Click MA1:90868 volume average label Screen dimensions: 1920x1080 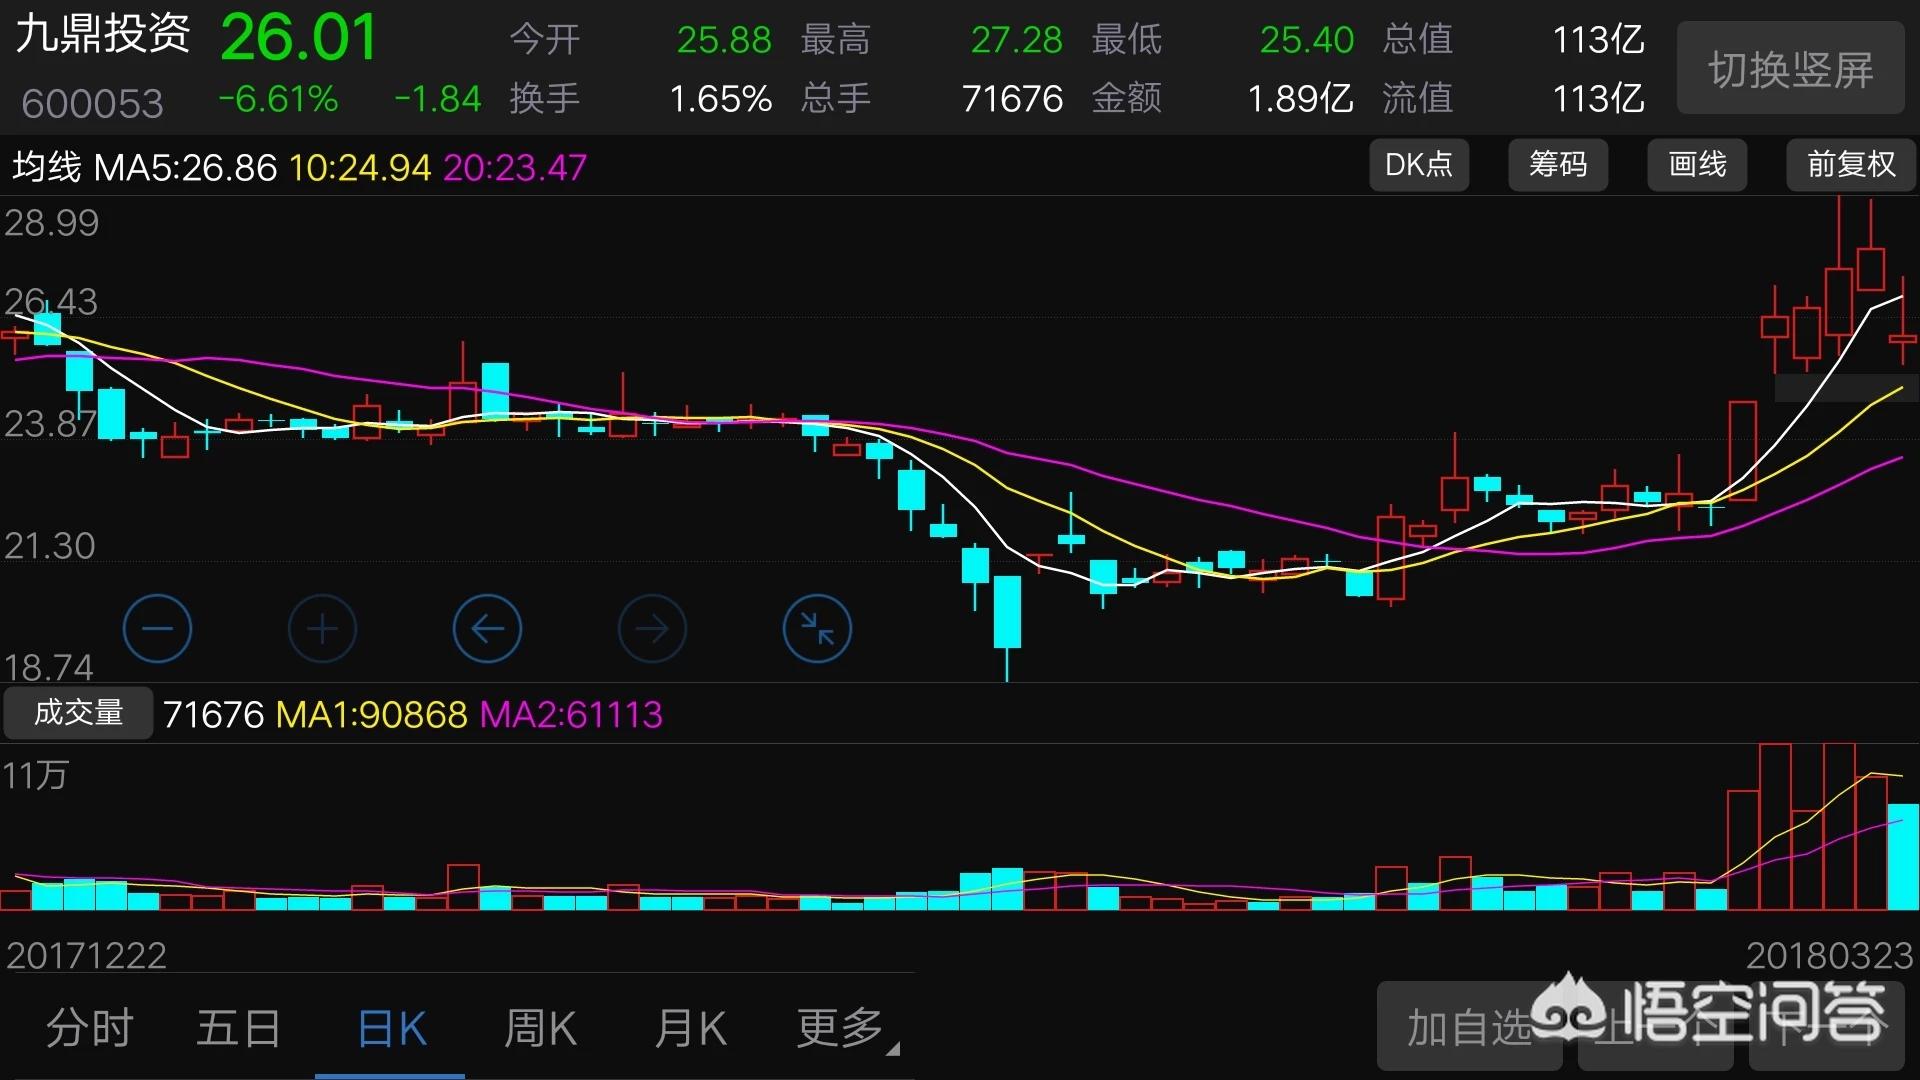pos(371,715)
